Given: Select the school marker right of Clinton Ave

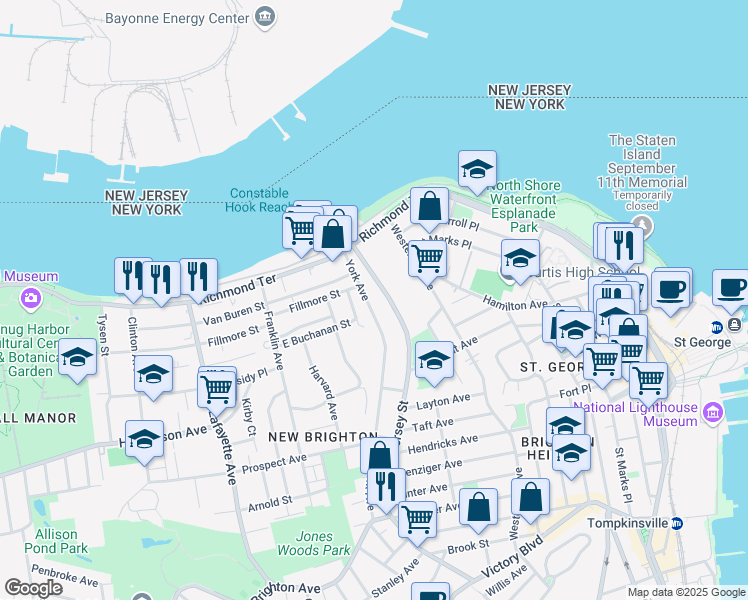Looking at the screenshot, I should [x=153, y=375].
